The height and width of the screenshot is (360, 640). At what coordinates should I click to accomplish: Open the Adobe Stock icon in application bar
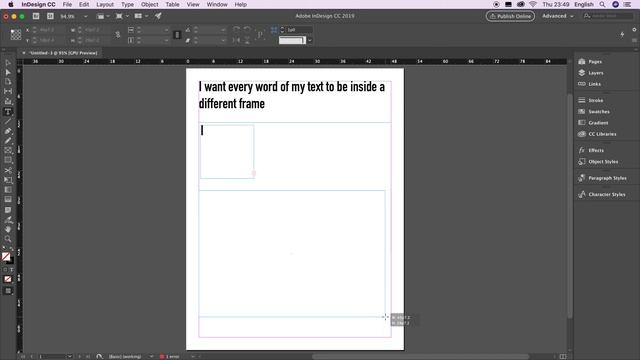pos(50,16)
